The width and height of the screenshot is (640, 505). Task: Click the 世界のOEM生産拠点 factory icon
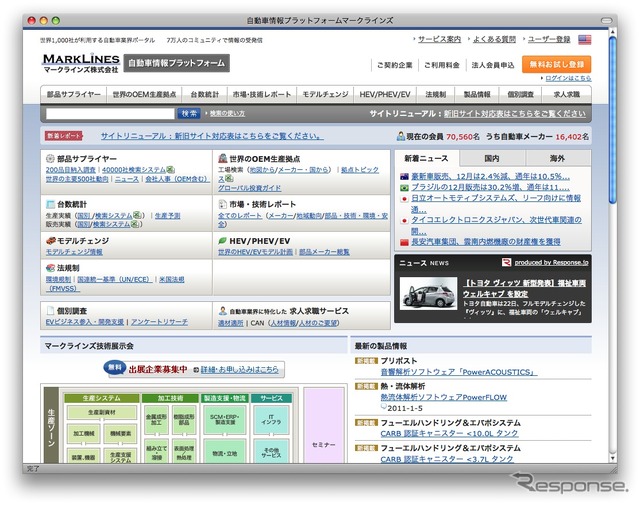[x=222, y=158]
